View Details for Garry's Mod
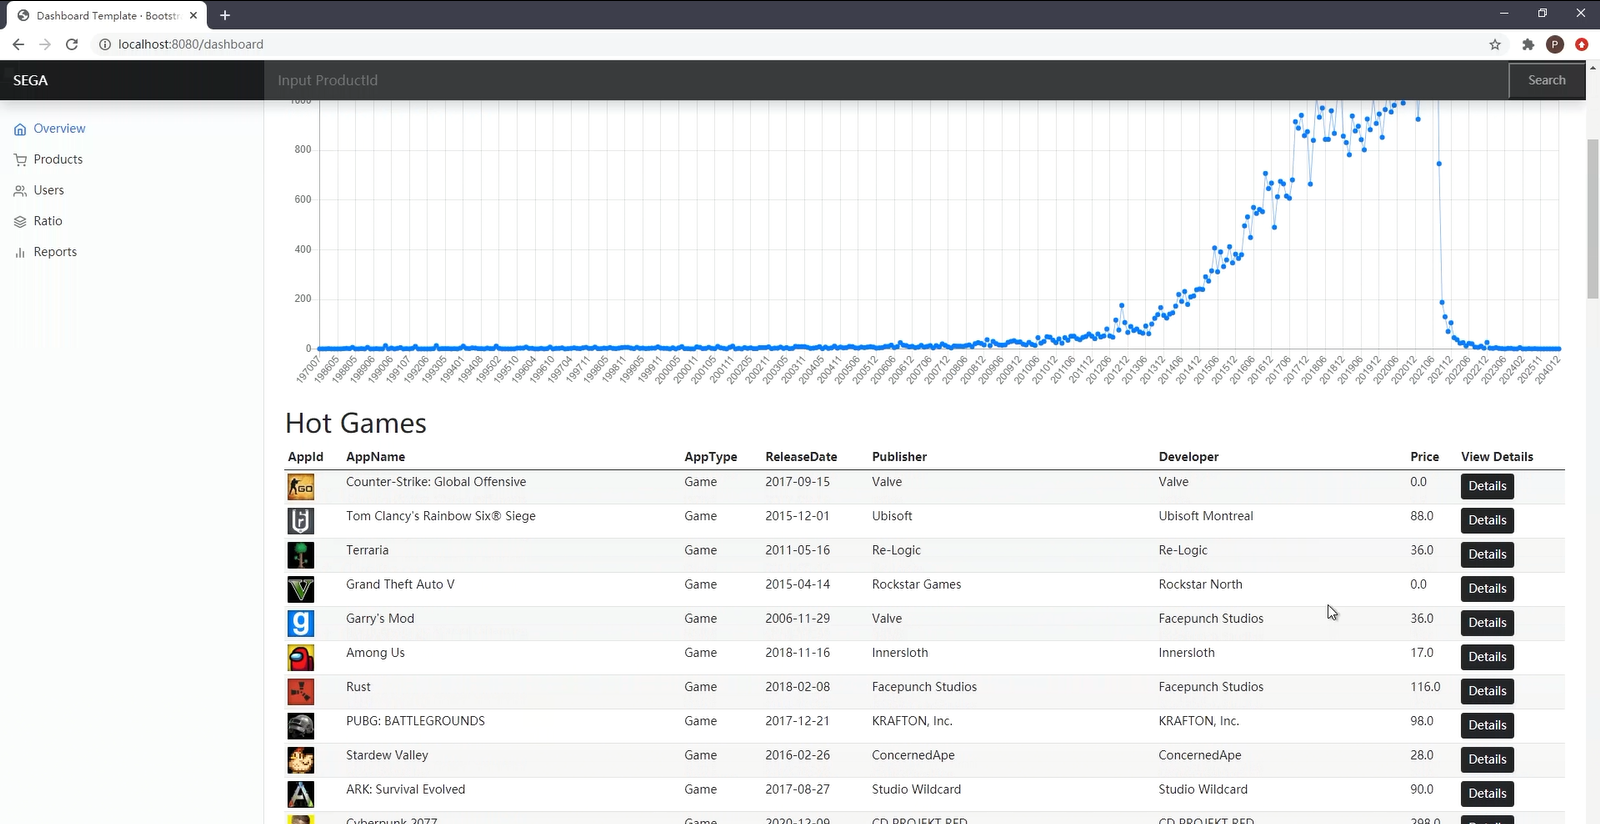1600x824 pixels. tap(1487, 623)
